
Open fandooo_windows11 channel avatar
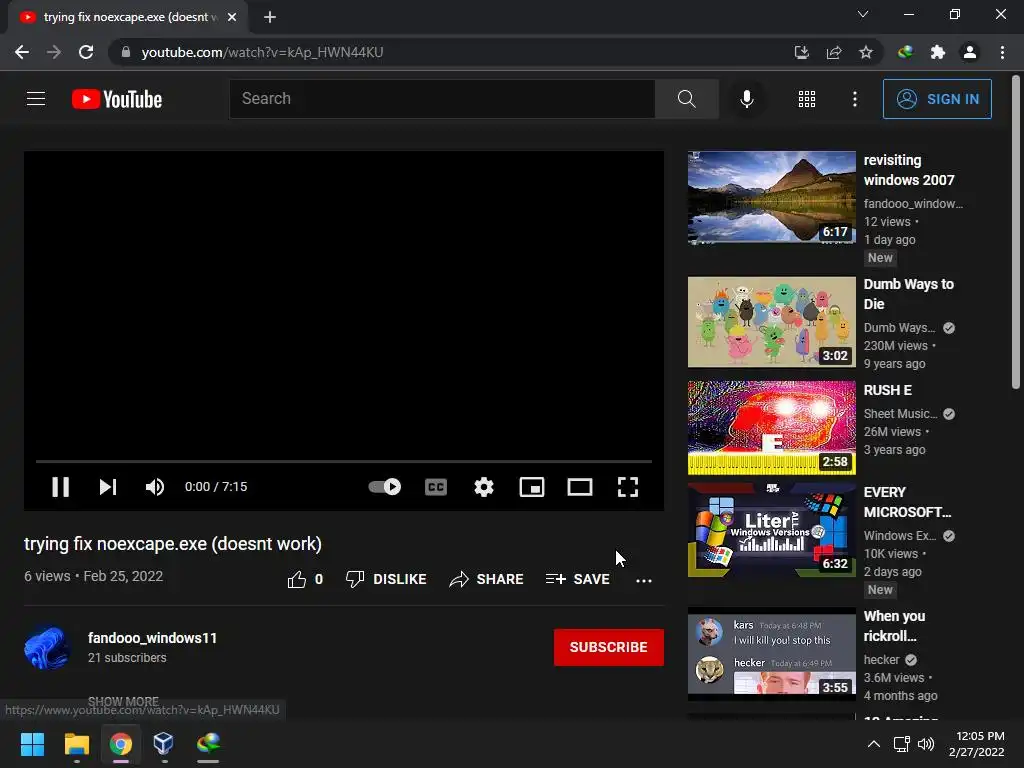[x=46, y=648]
